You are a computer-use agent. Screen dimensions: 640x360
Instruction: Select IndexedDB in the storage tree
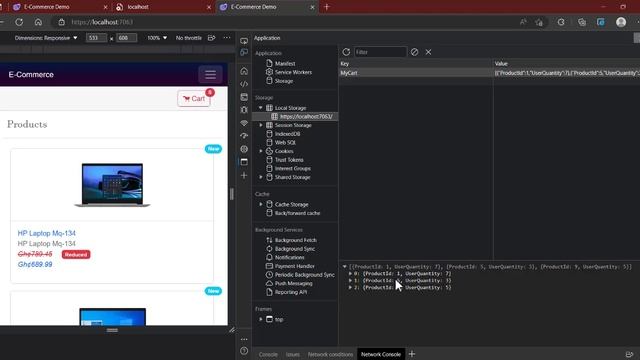click(287, 134)
